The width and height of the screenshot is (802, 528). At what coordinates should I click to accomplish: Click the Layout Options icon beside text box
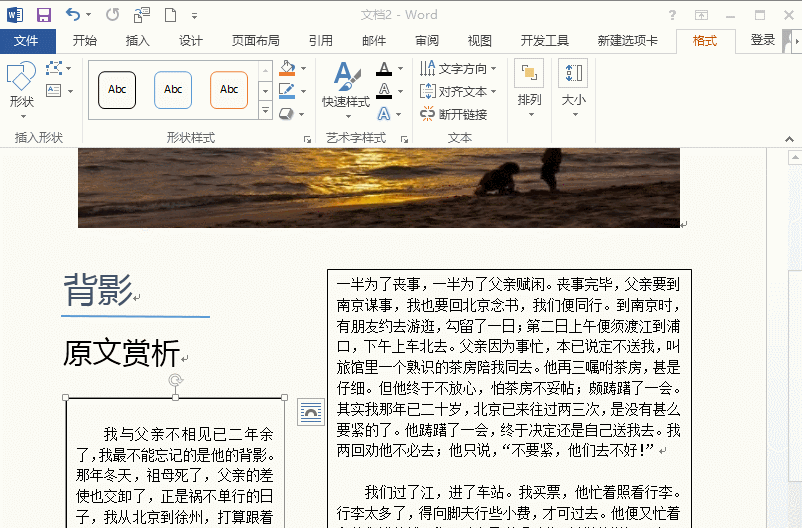tap(311, 411)
